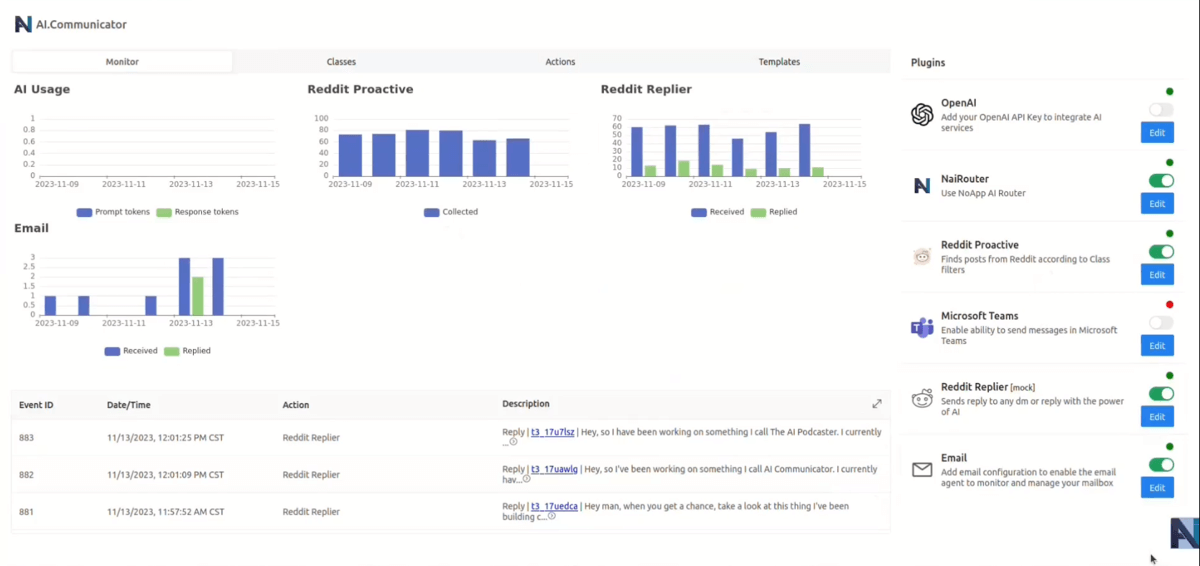Screen dimensions: 1200x566
Task: Open the Templates tab
Action: tap(779, 62)
